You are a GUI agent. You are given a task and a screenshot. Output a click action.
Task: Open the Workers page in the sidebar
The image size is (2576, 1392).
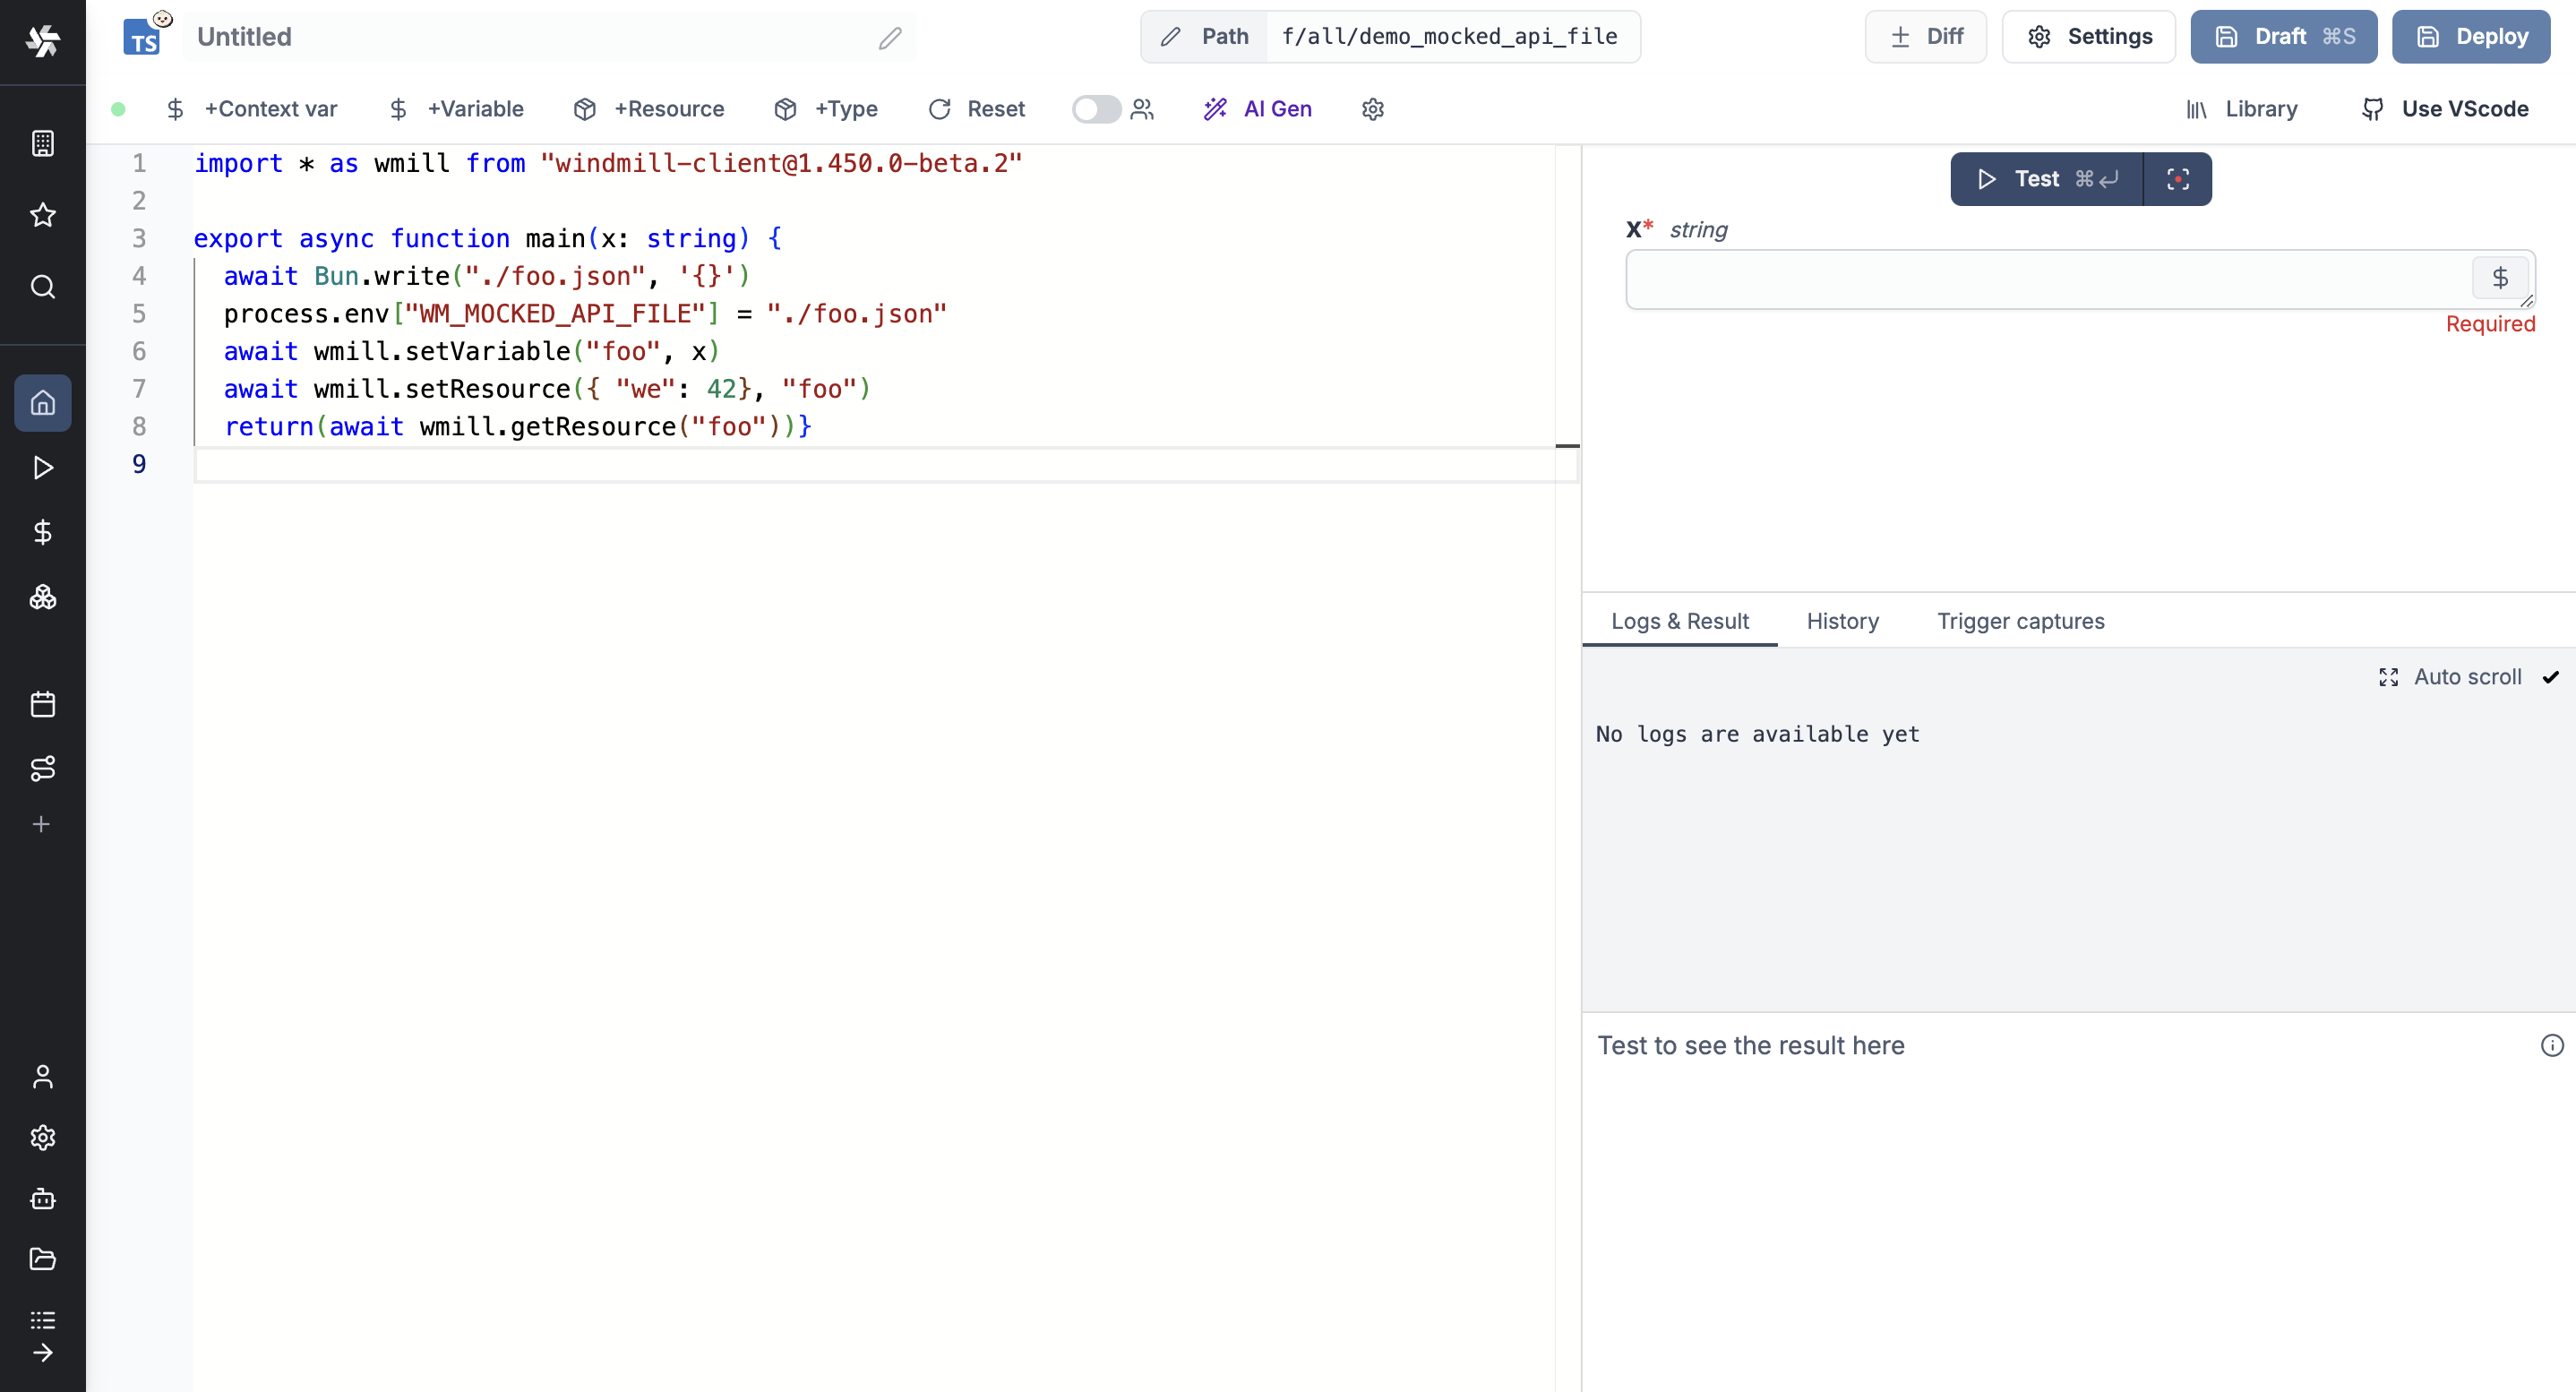pyautogui.click(x=43, y=1199)
